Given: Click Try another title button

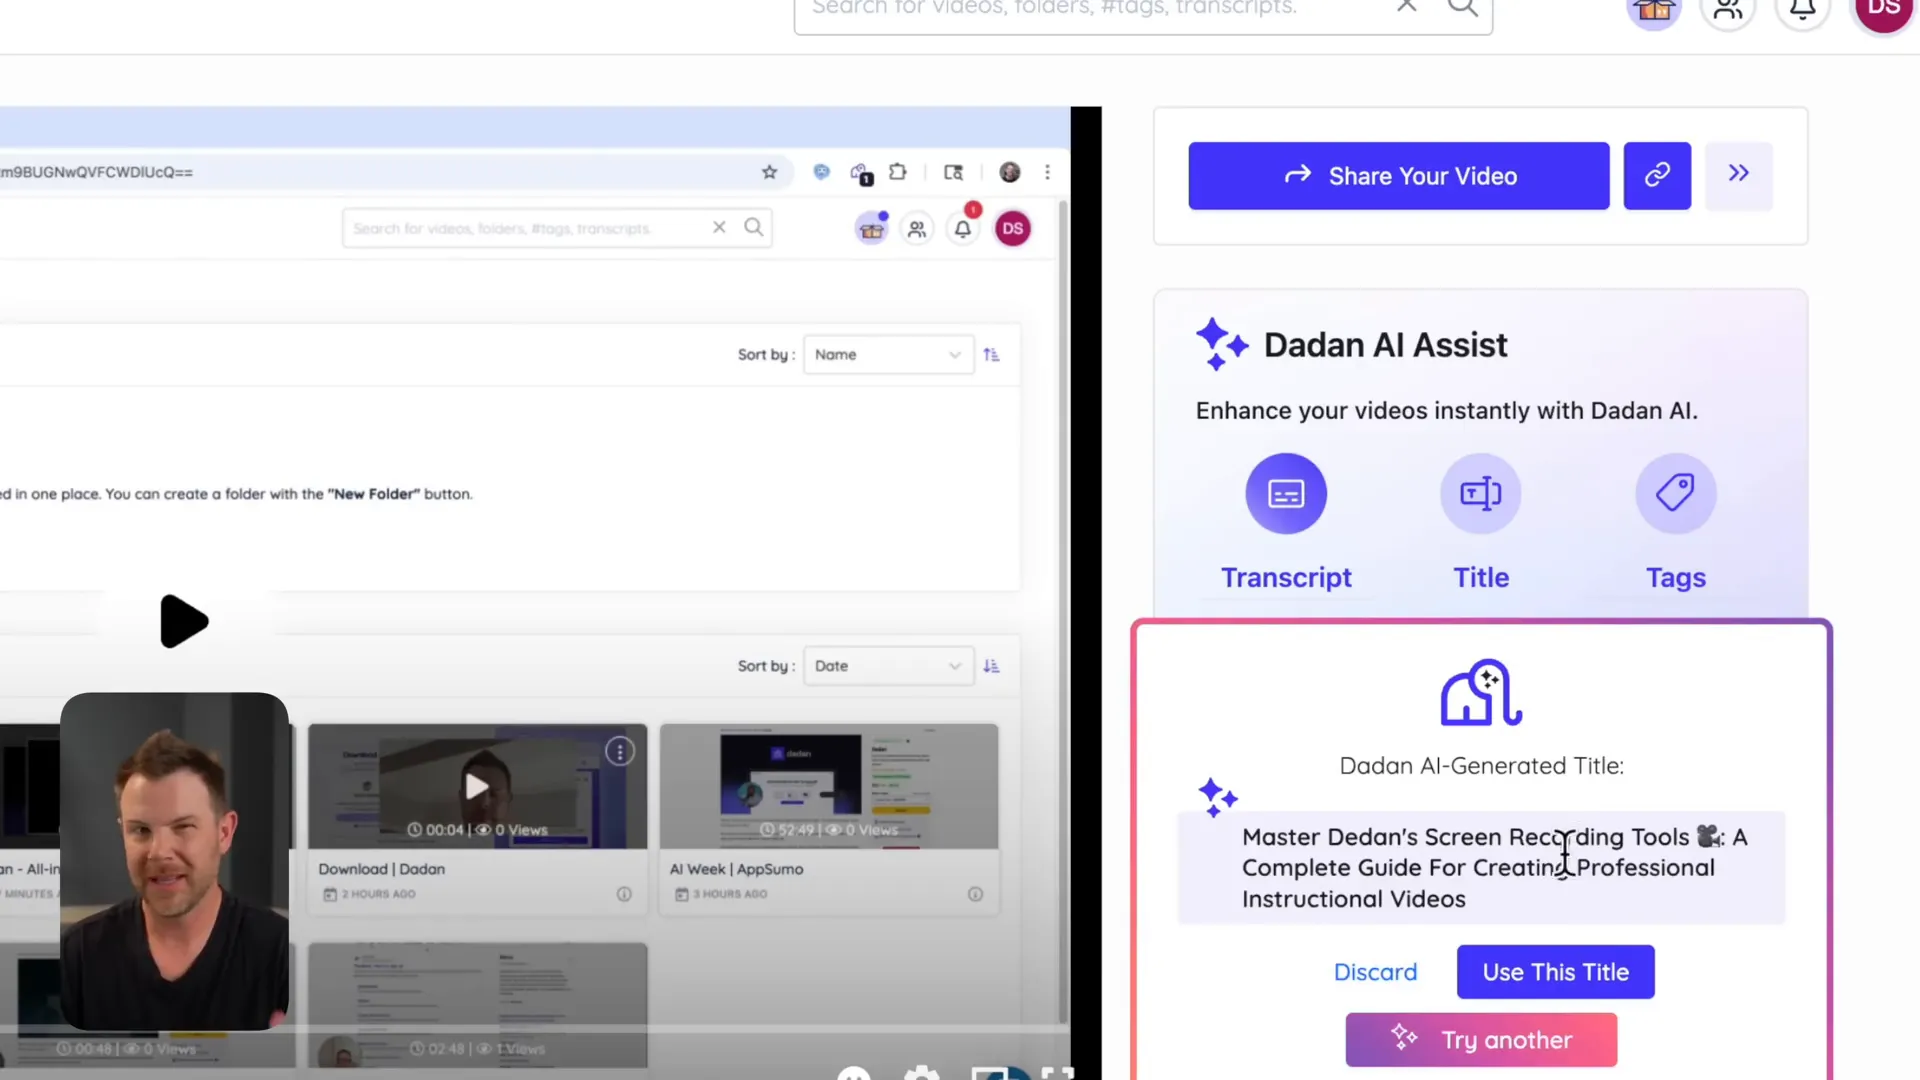Looking at the screenshot, I should tap(1480, 1040).
